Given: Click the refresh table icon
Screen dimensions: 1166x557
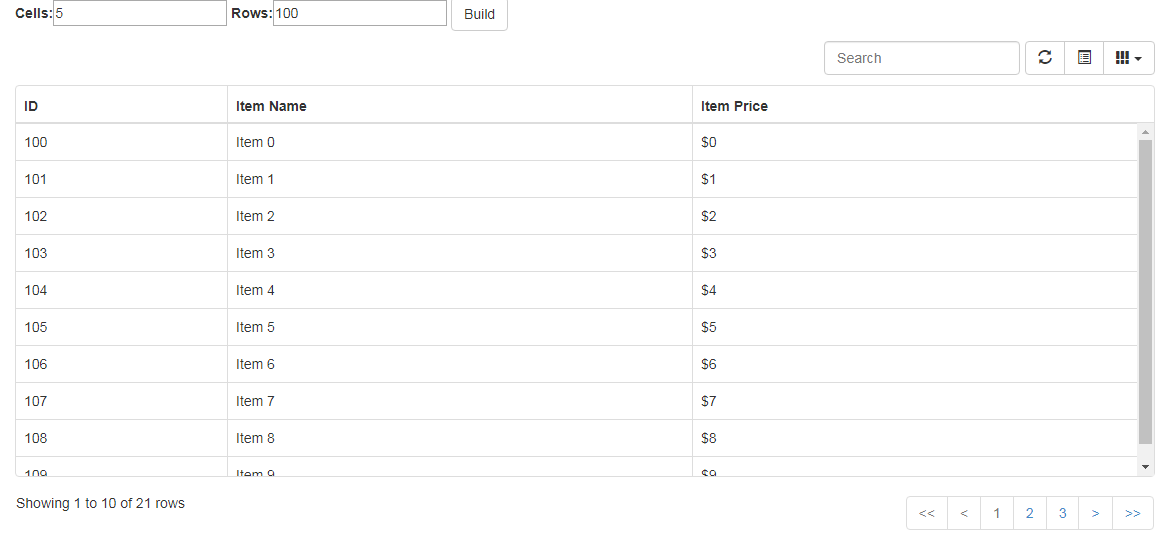Looking at the screenshot, I should (1045, 58).
